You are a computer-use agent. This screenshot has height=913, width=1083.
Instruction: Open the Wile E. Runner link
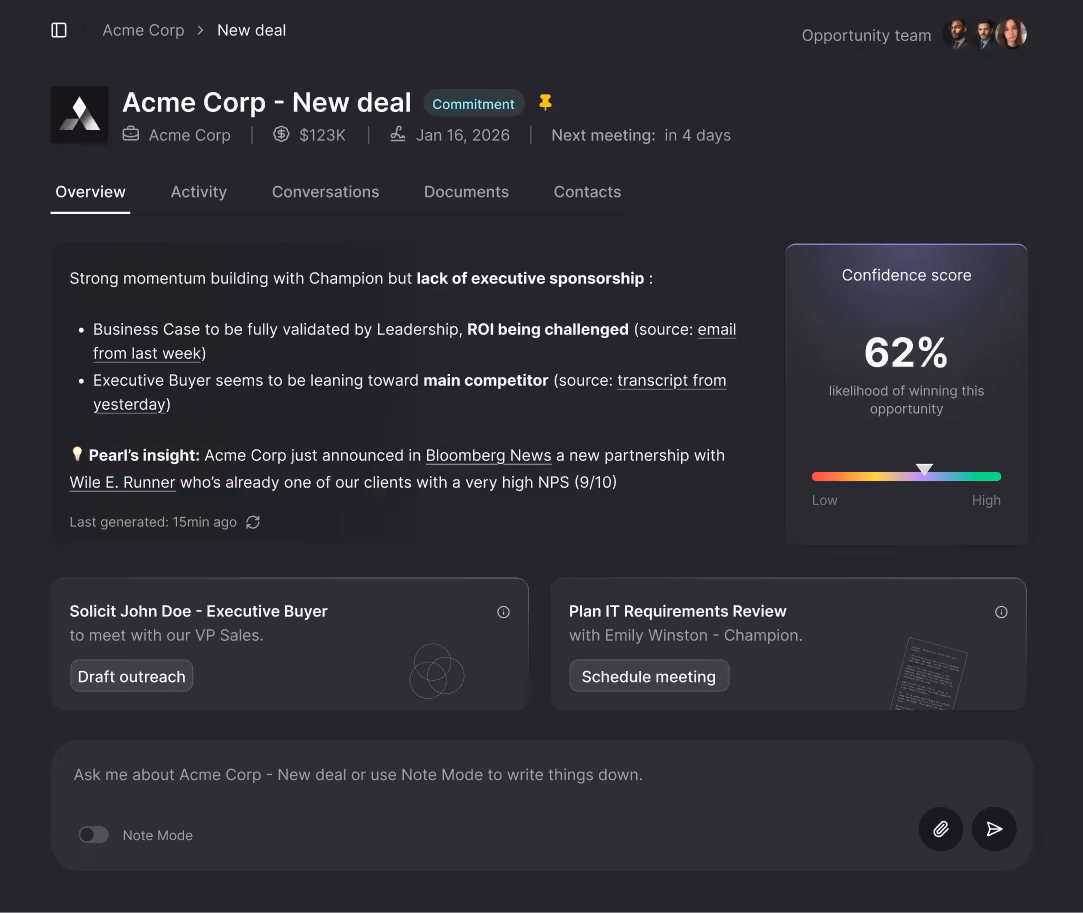(122, 483)
